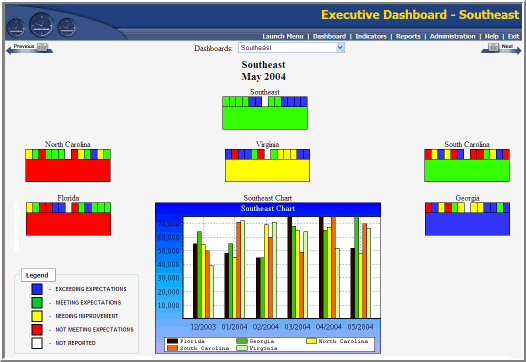Viewport: 526px width, 362px height.
Task: Select the Dashboard menu item
Action: [x=329, y=36]
